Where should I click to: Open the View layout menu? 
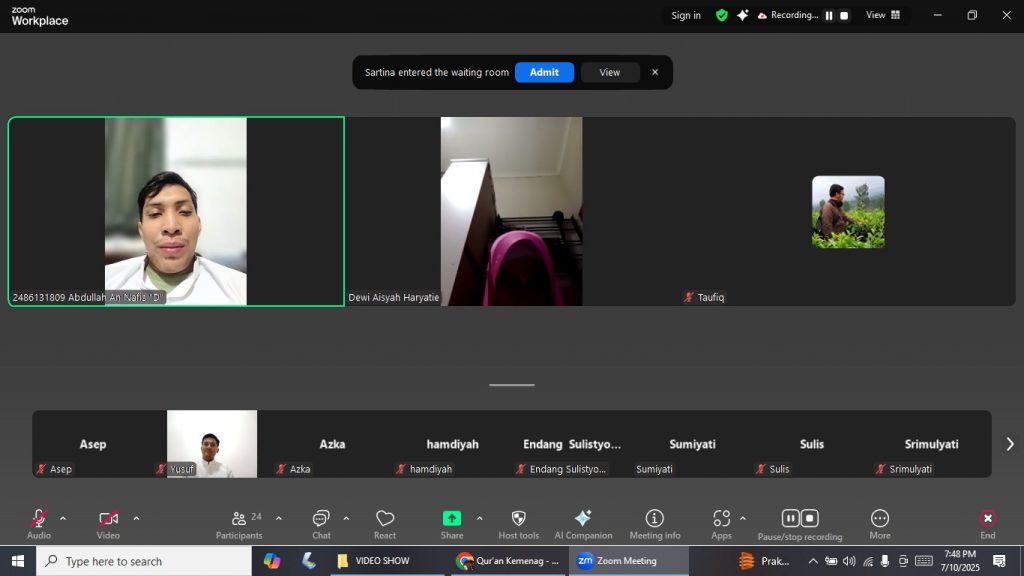point(883,15)
